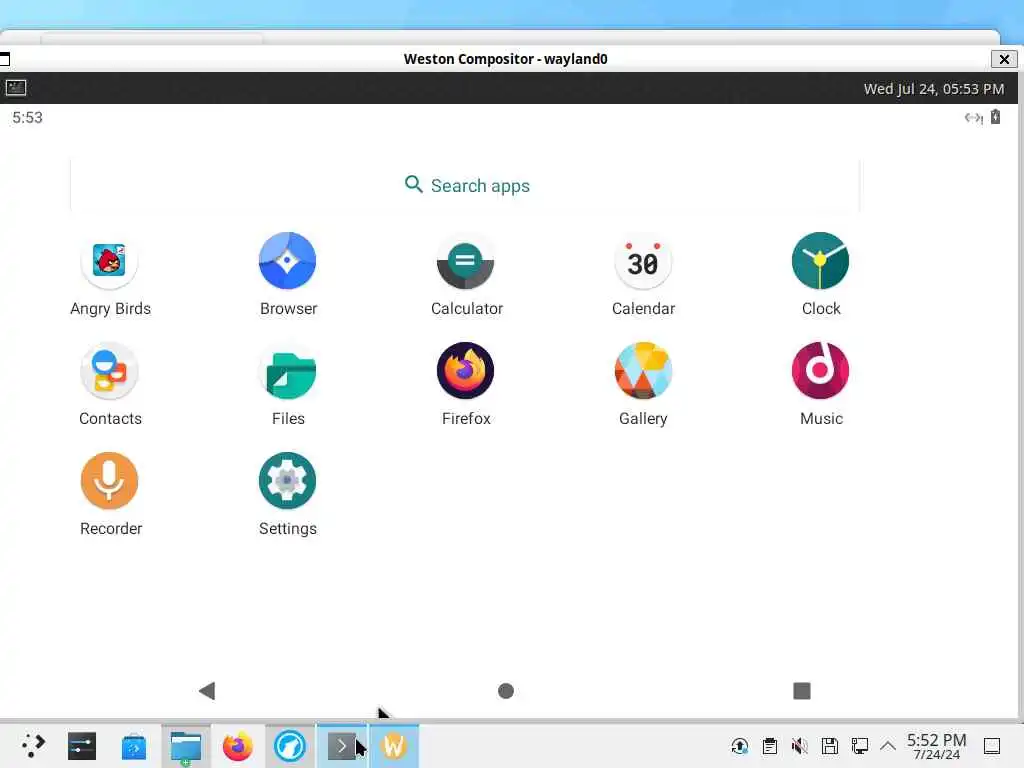
Task: Open the Files app in Android
Action: [x=287, y=371]
